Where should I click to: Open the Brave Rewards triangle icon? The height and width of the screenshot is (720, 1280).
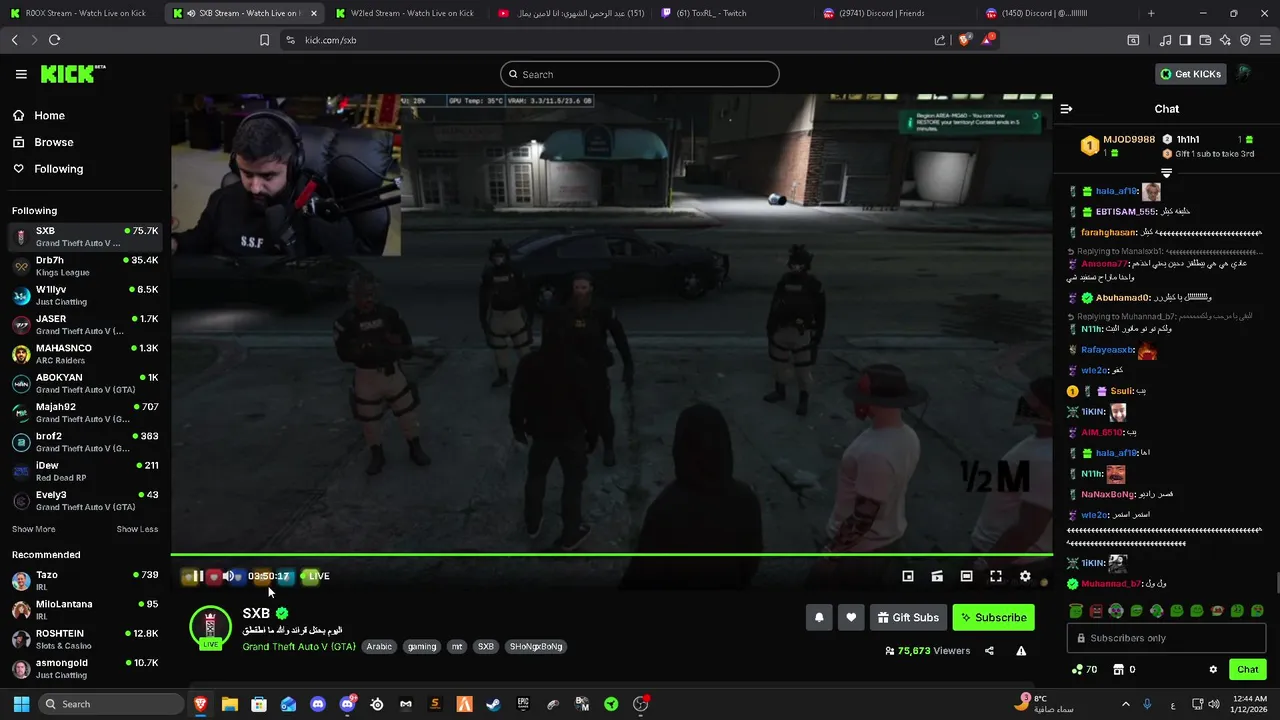tap(988, 39)
